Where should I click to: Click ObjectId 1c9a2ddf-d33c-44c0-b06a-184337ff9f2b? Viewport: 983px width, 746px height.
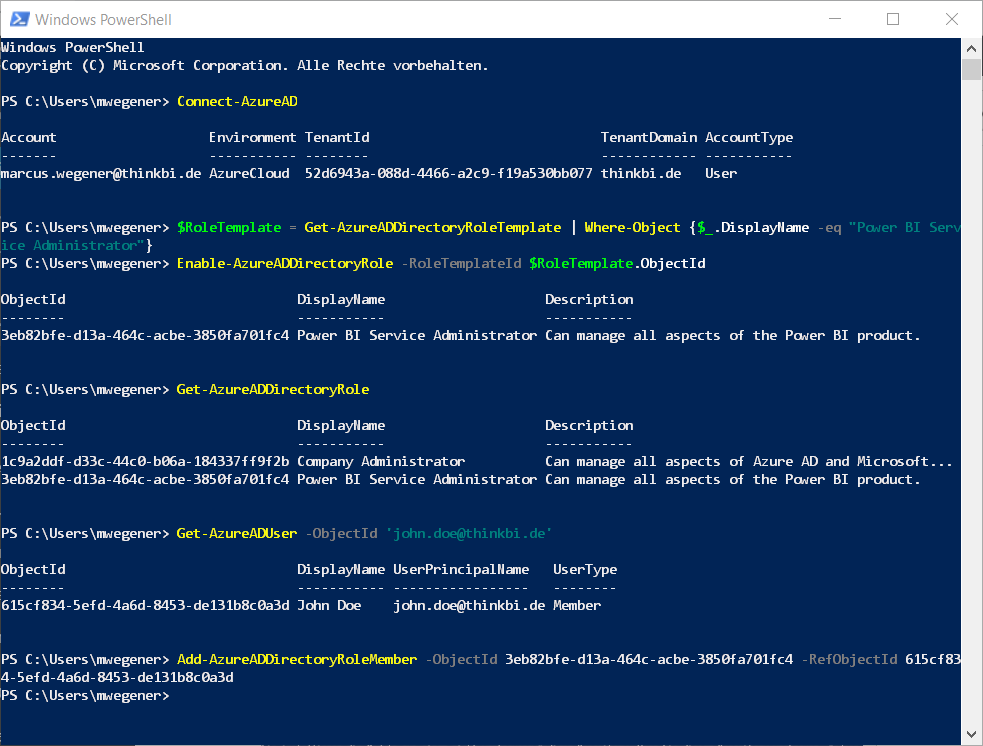pyautogui.click(x=145, y=462)
